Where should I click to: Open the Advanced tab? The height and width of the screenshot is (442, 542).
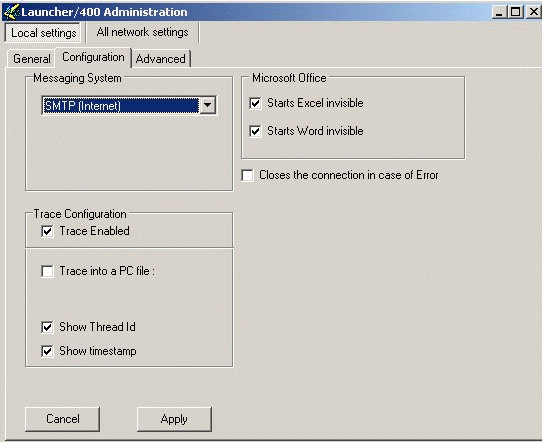click(160, 59)
